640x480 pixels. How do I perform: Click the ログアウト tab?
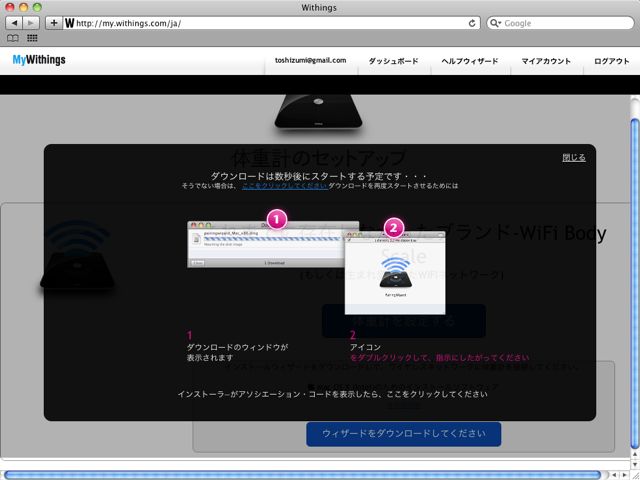coord(611,61)
